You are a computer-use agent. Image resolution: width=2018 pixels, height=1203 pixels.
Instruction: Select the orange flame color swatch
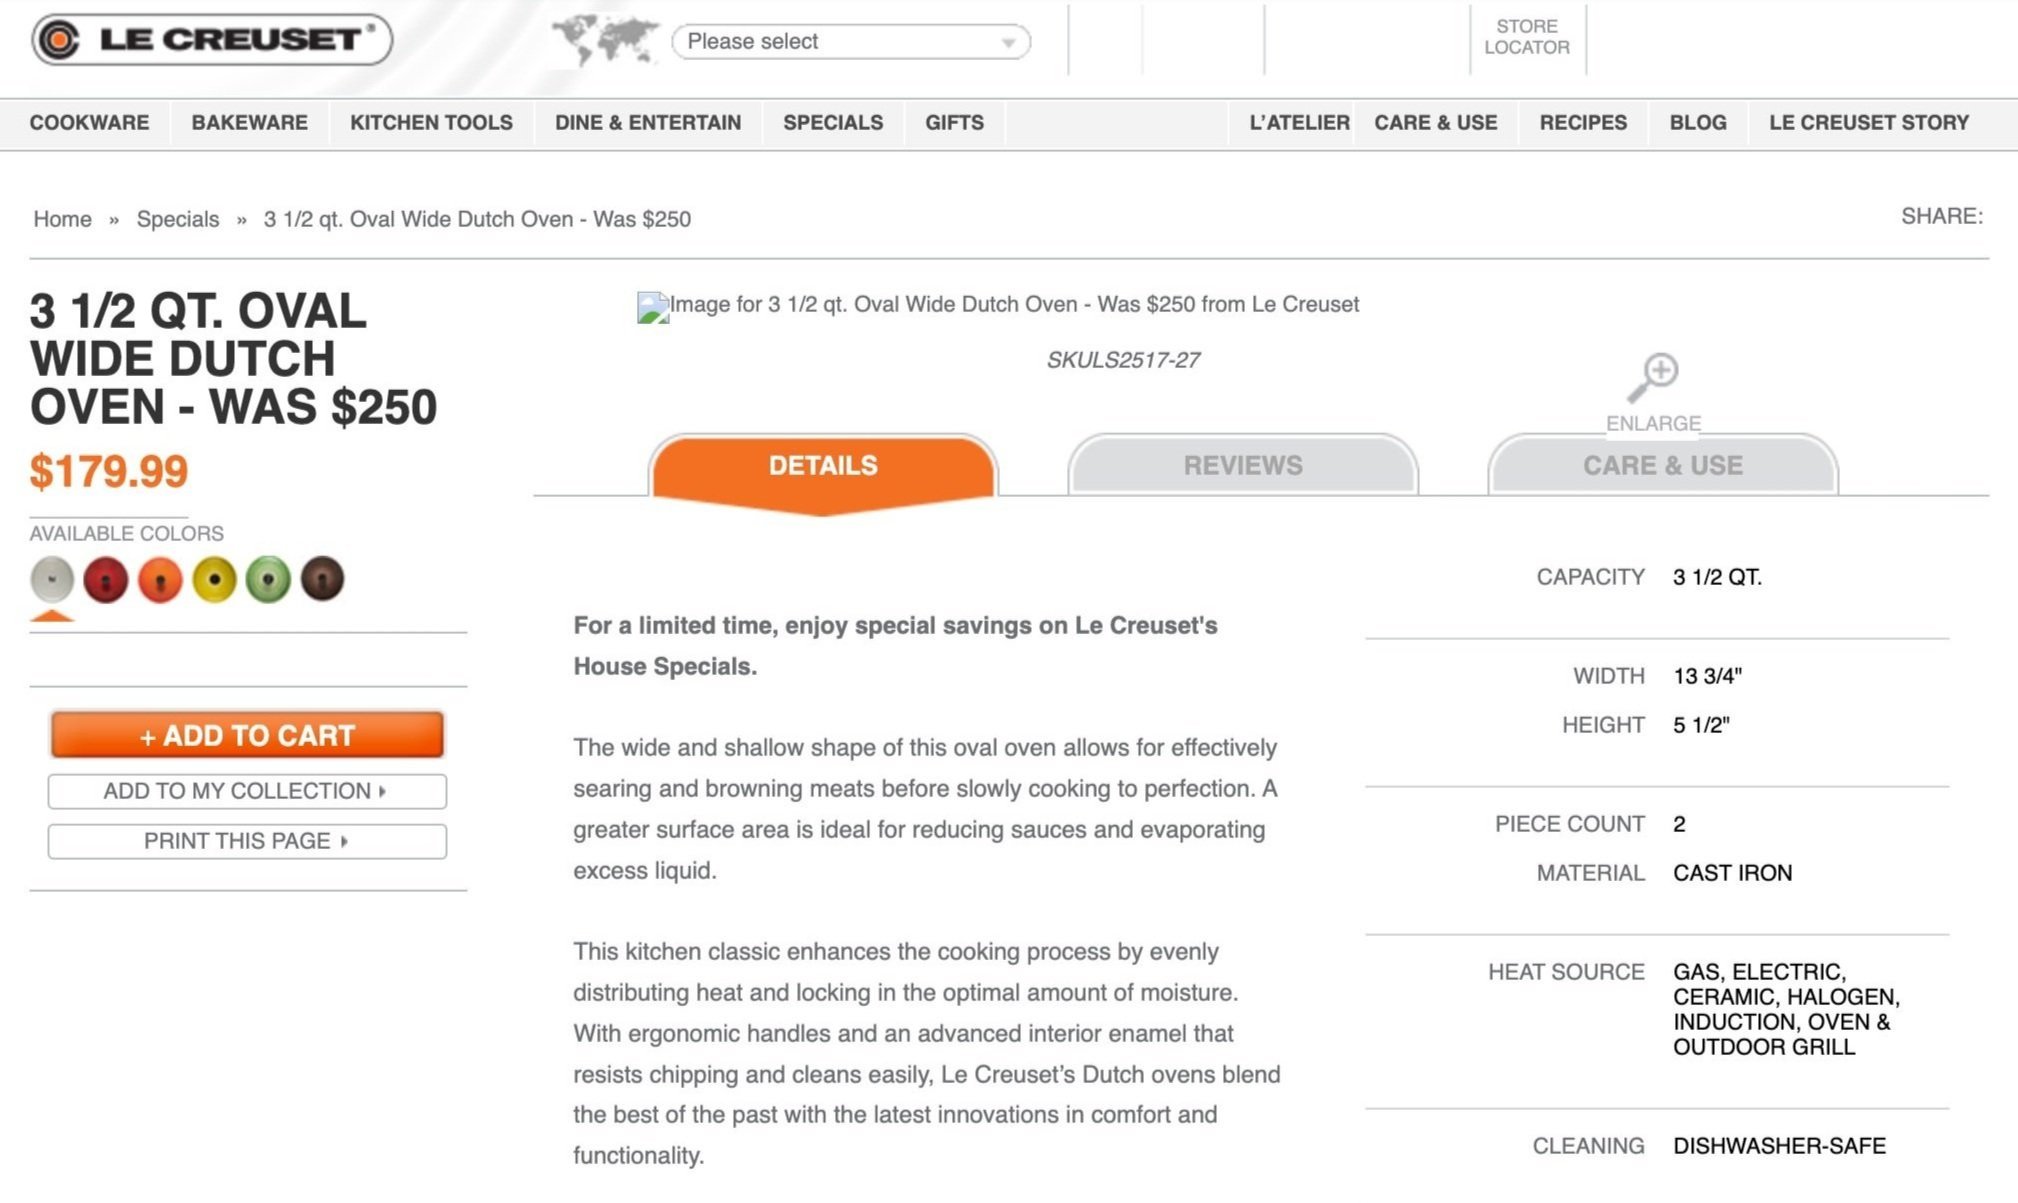(x=160, y=579)
